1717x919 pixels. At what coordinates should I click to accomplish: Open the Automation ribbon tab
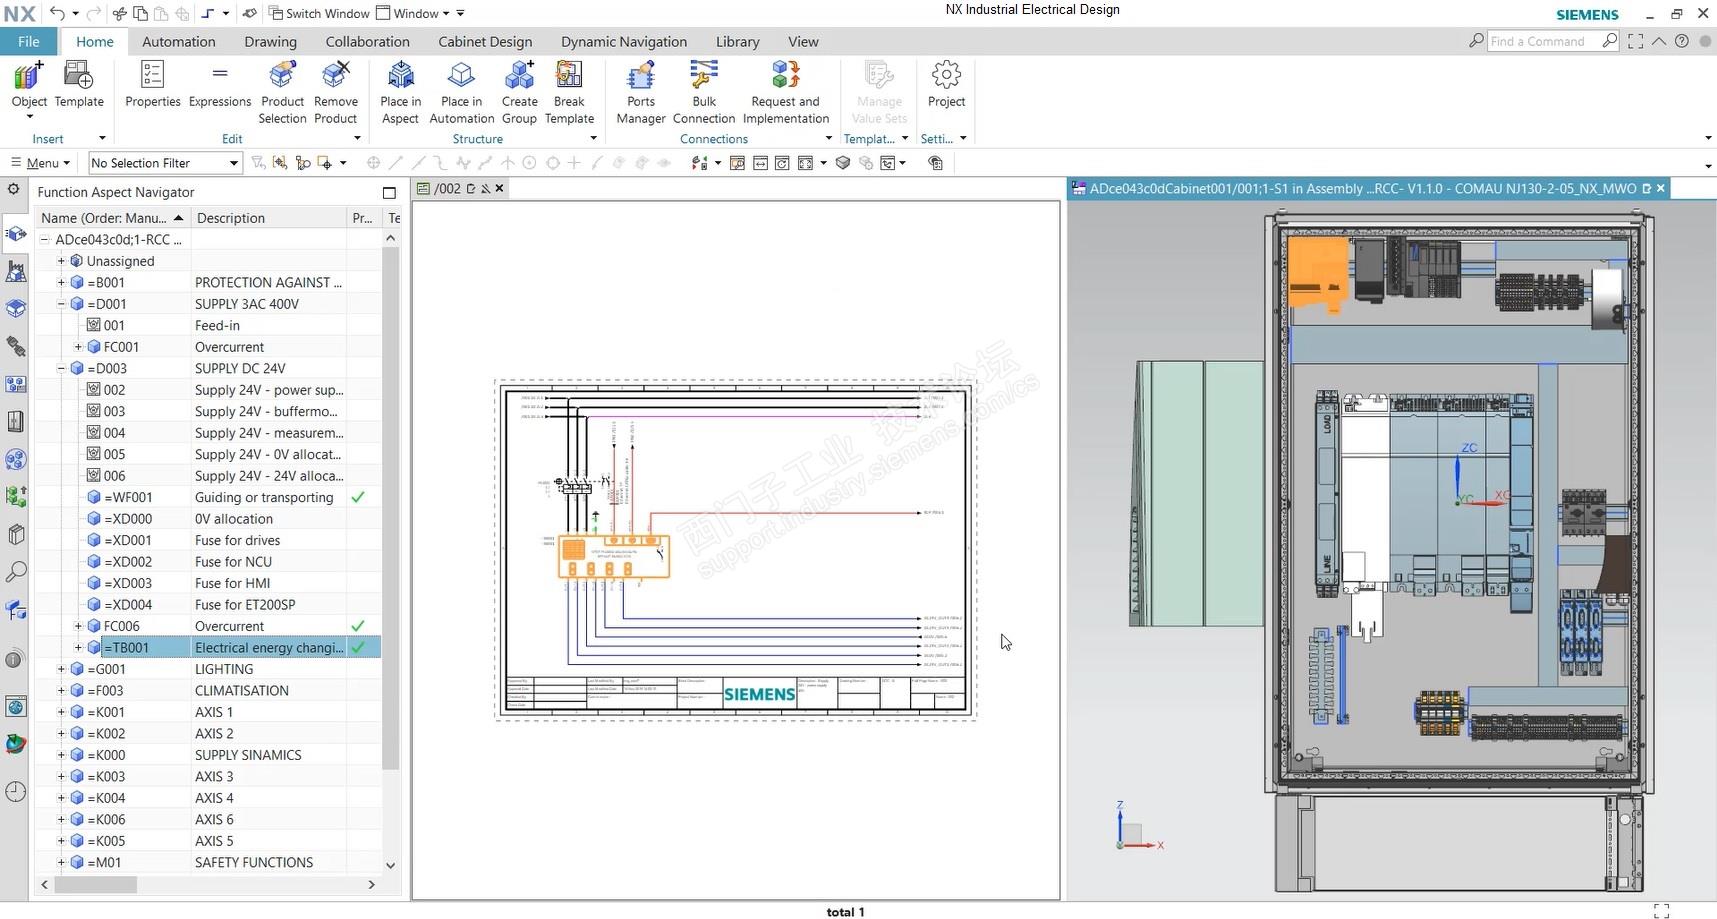[178, 42]
